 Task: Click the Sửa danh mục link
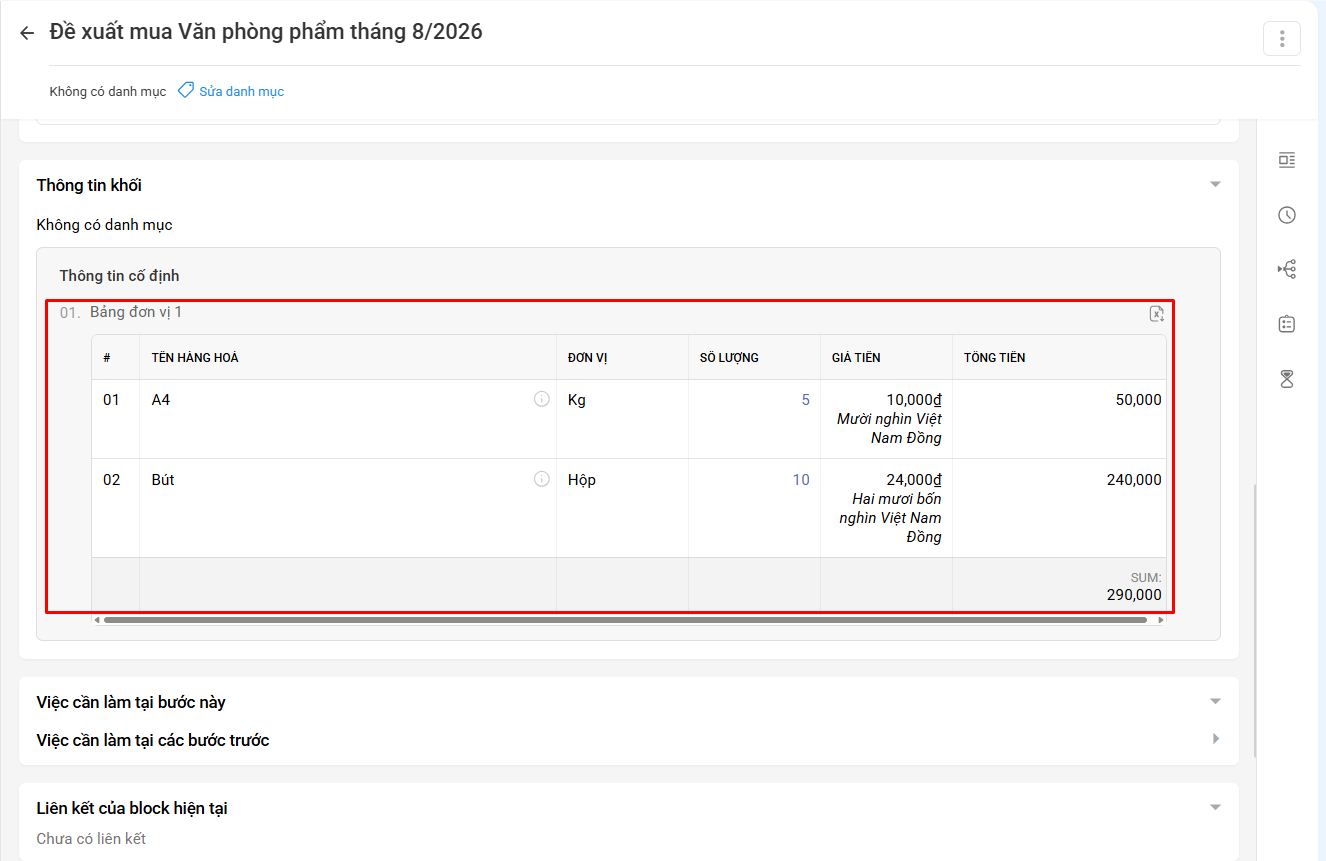point(241,91)
